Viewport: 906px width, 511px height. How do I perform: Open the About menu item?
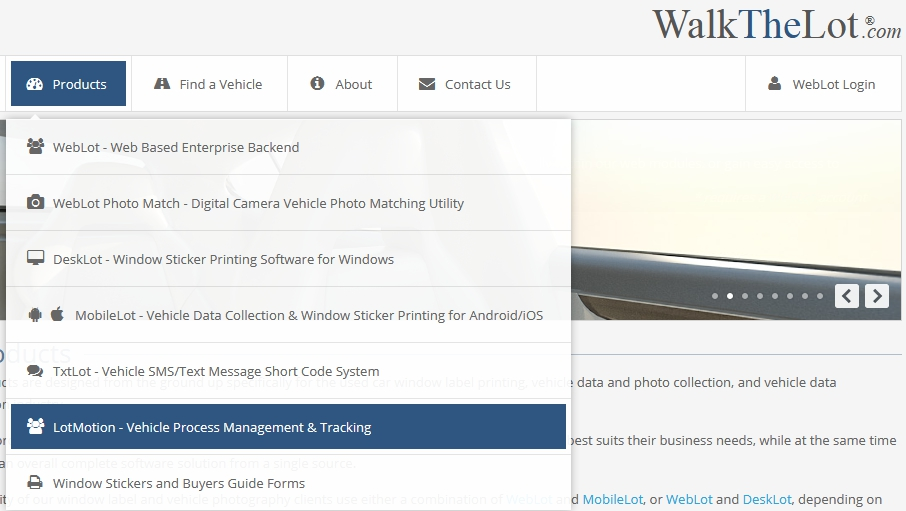pos(342,84)
